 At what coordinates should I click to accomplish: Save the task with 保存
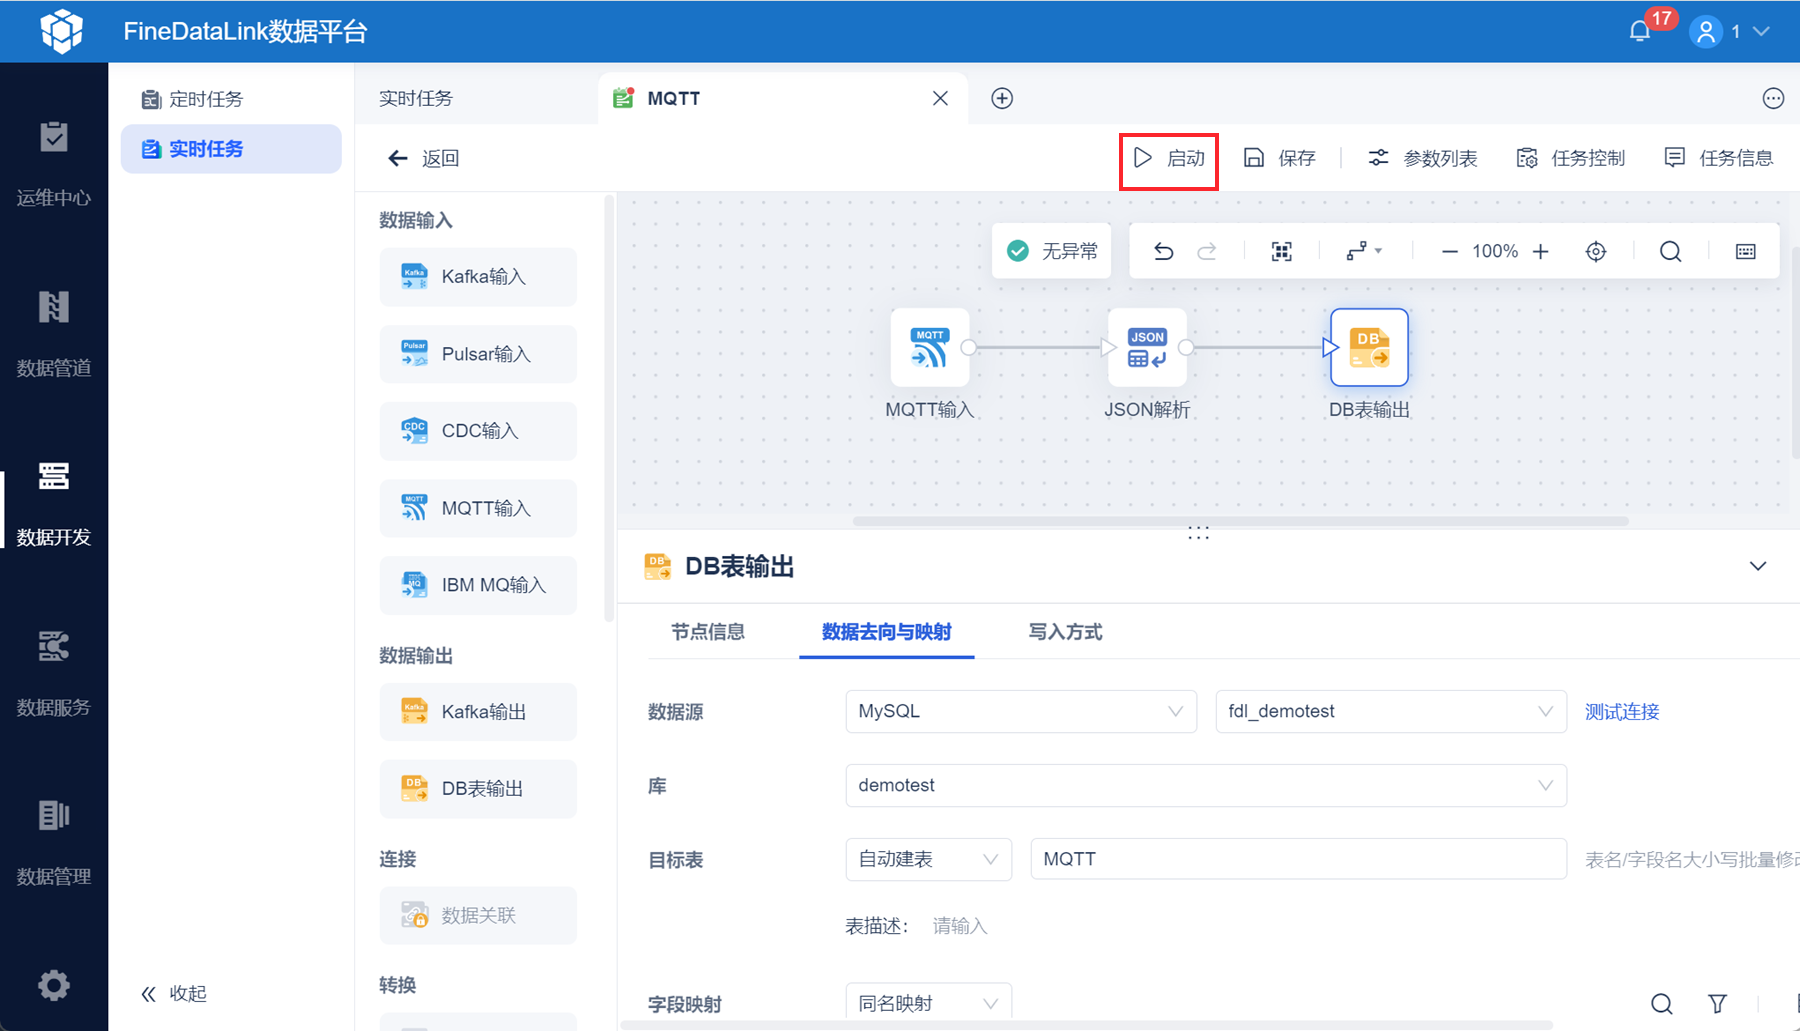(x=1279, y=158)
